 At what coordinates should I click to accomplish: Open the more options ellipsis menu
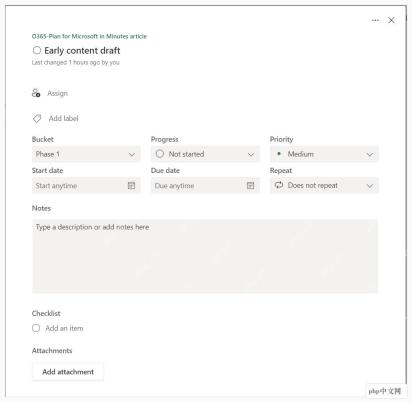[x=375, y=20]
